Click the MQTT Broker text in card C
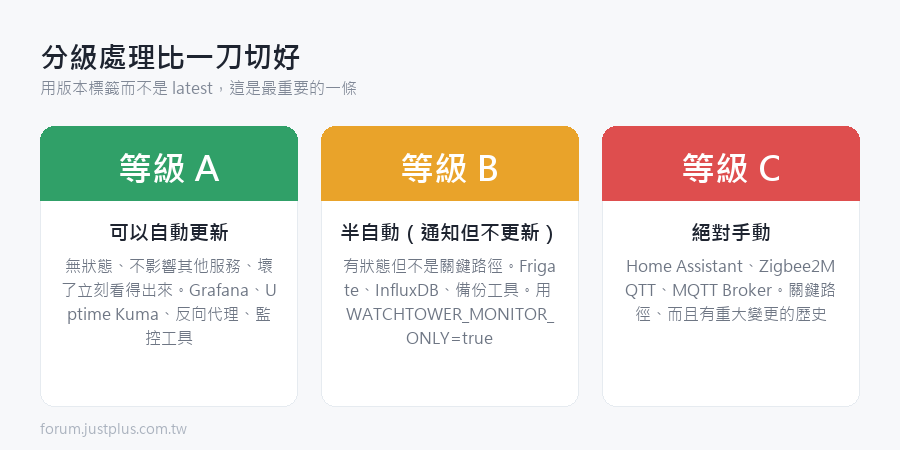The height and width of the screenshot is (450, 900). coord(722,290)
